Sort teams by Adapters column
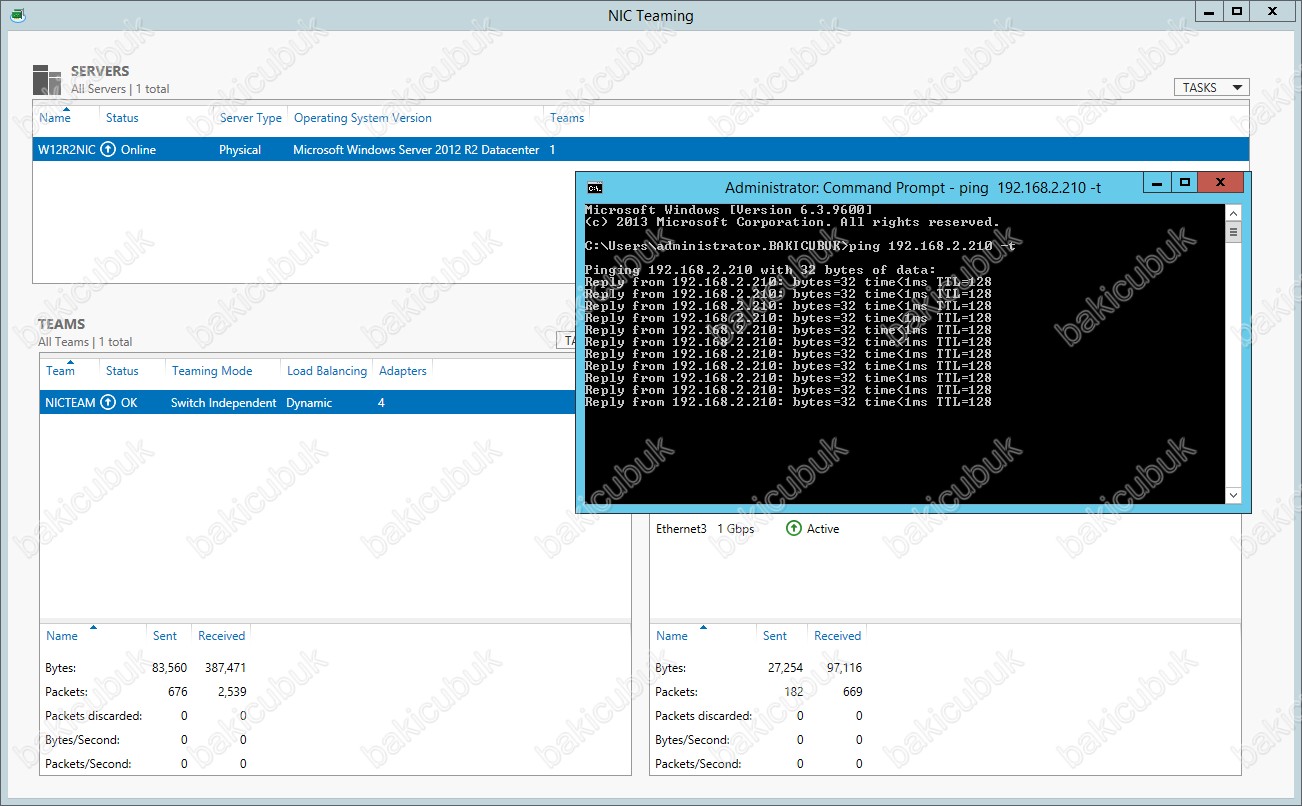 pos(403,371)
